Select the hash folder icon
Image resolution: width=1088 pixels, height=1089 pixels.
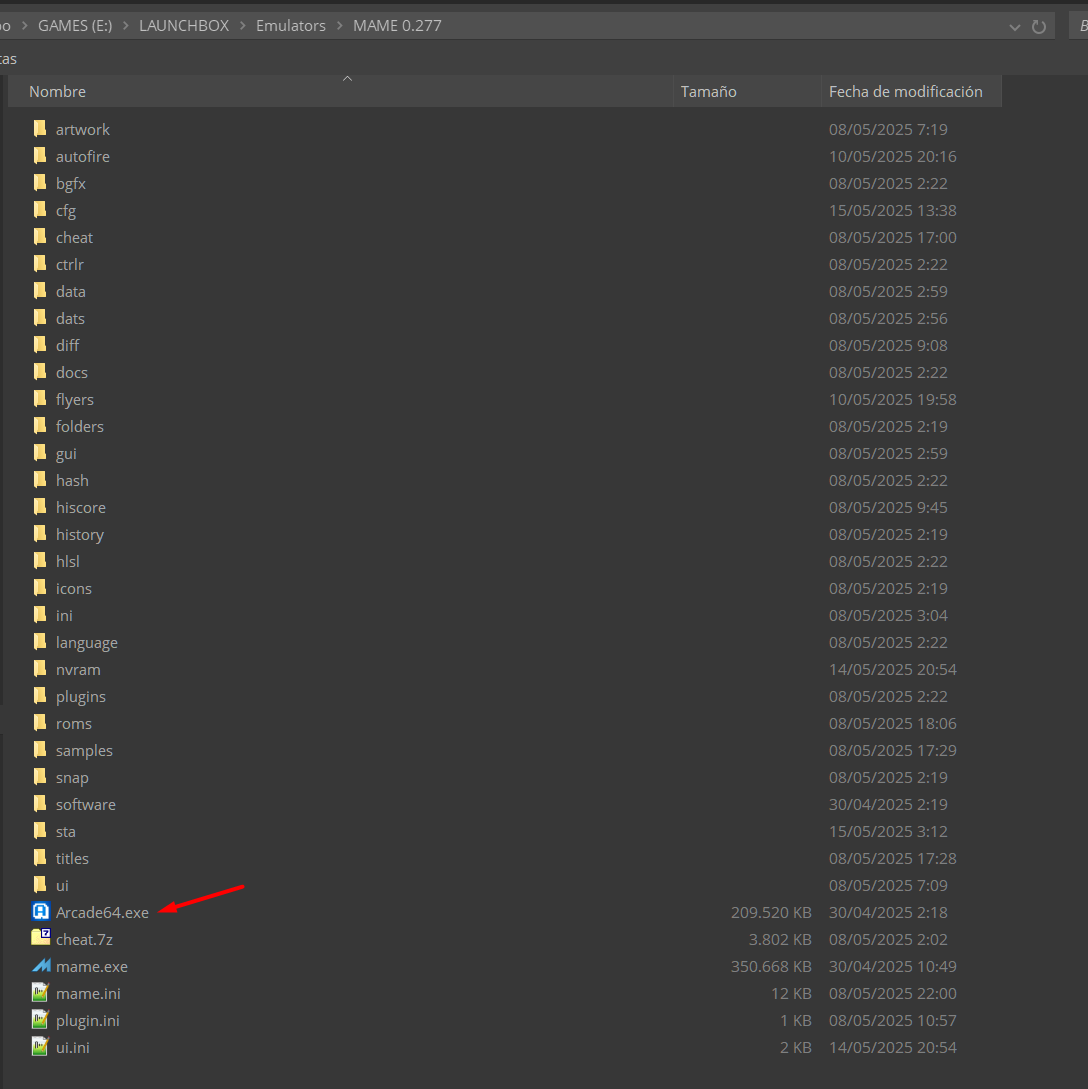(40, 480)
